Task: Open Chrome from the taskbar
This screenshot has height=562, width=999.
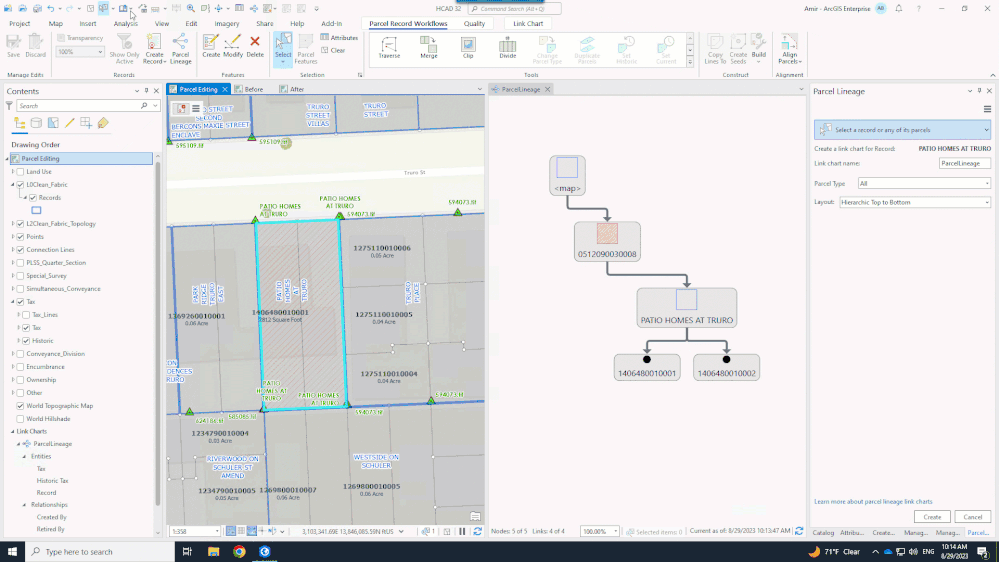Action: (x=239, y=552)
